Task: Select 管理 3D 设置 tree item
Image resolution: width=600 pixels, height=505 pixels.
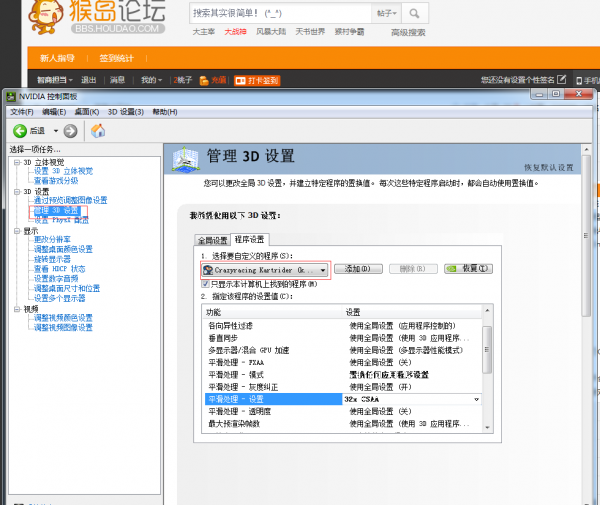Action: (x=57, y=210)
